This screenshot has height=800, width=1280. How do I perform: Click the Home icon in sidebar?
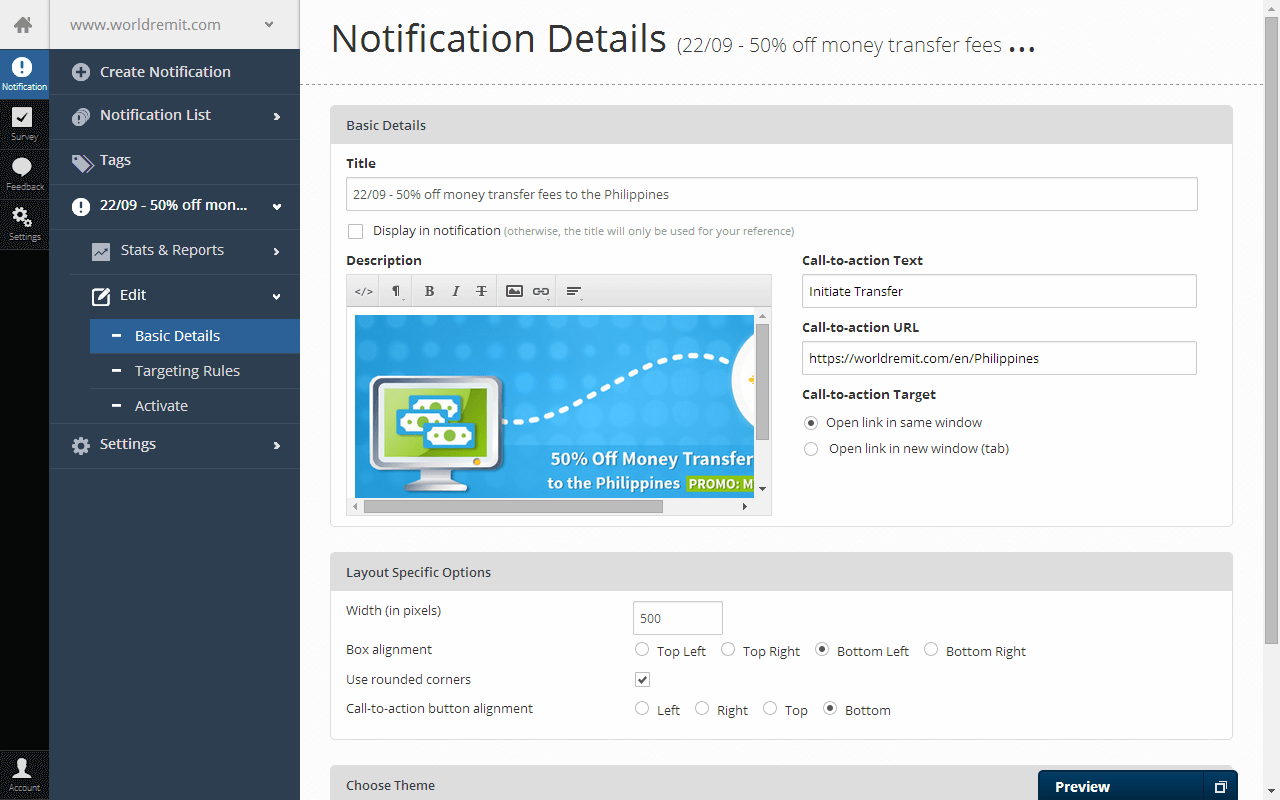(23, 25)
